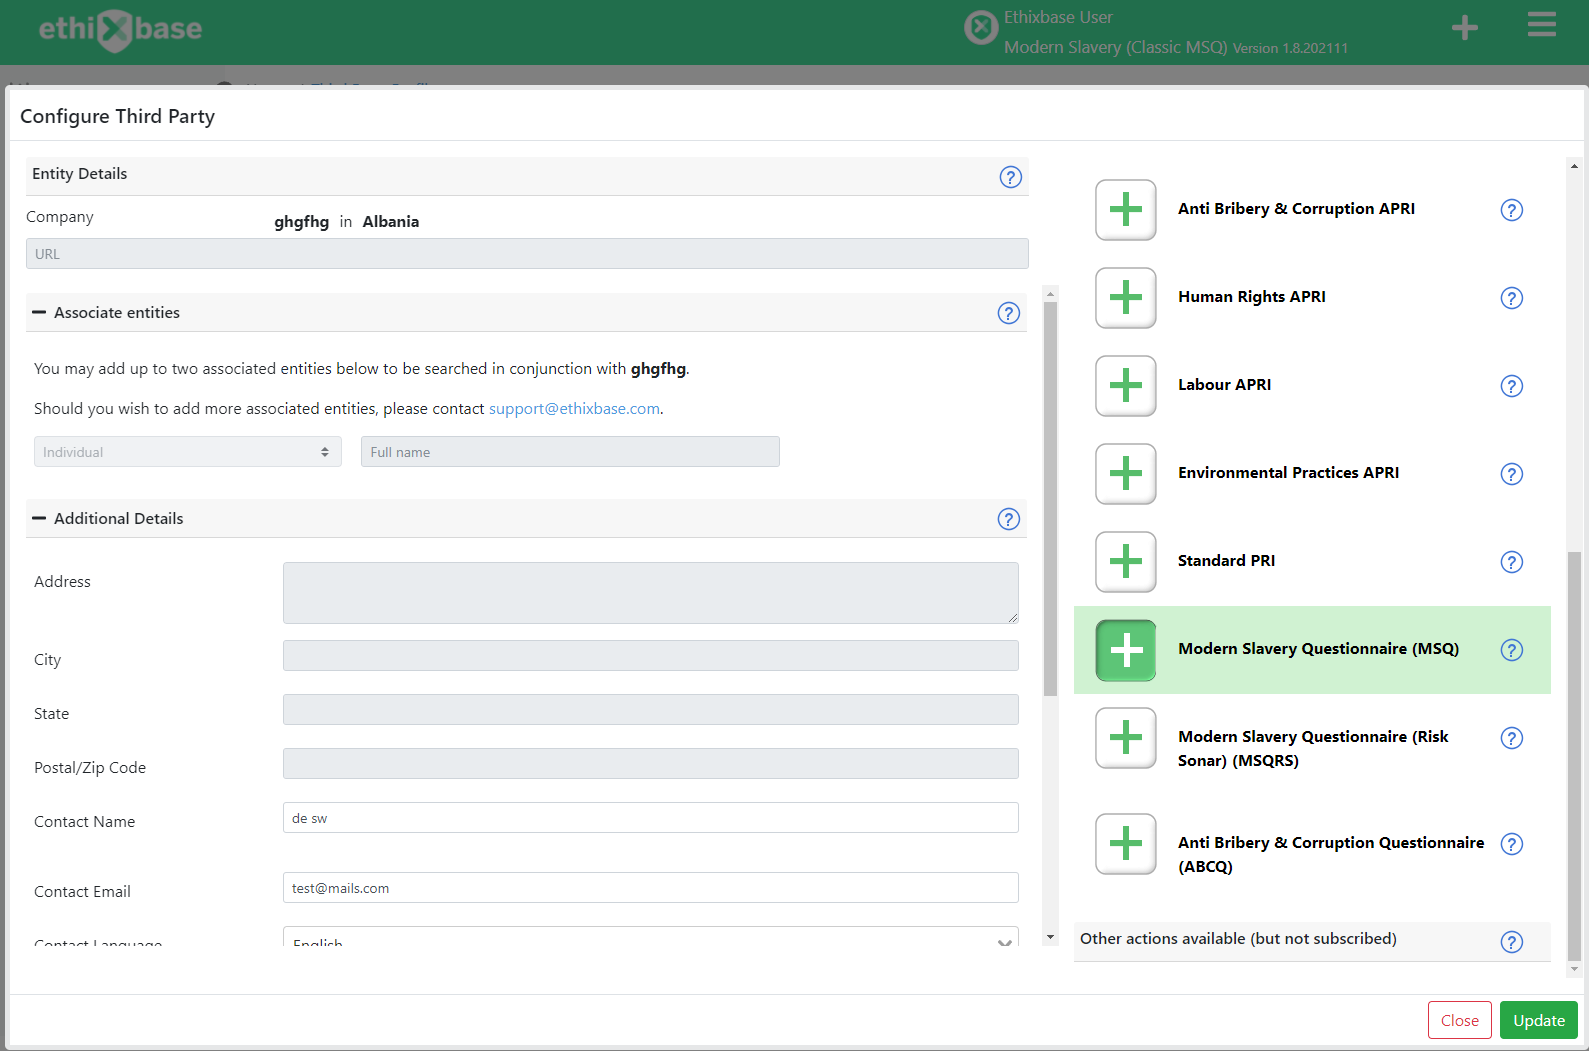Open the Contact Language dropdown
Viewport: 1589px width, 1051px height.
click(651, 938)
